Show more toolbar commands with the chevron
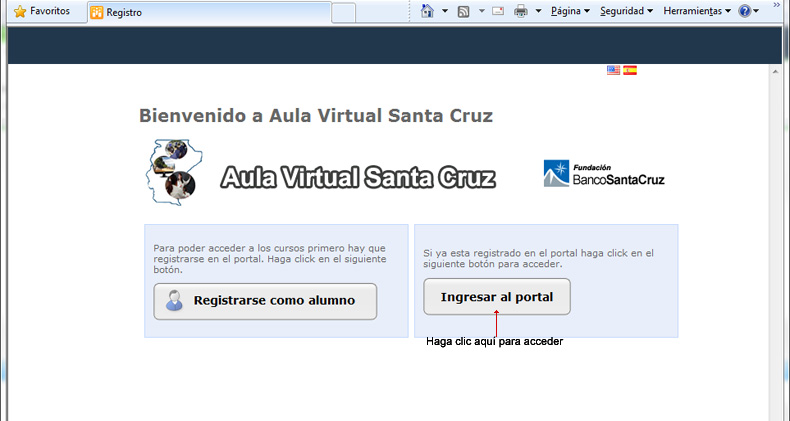The image size is (790, 421). click(776, 4)
